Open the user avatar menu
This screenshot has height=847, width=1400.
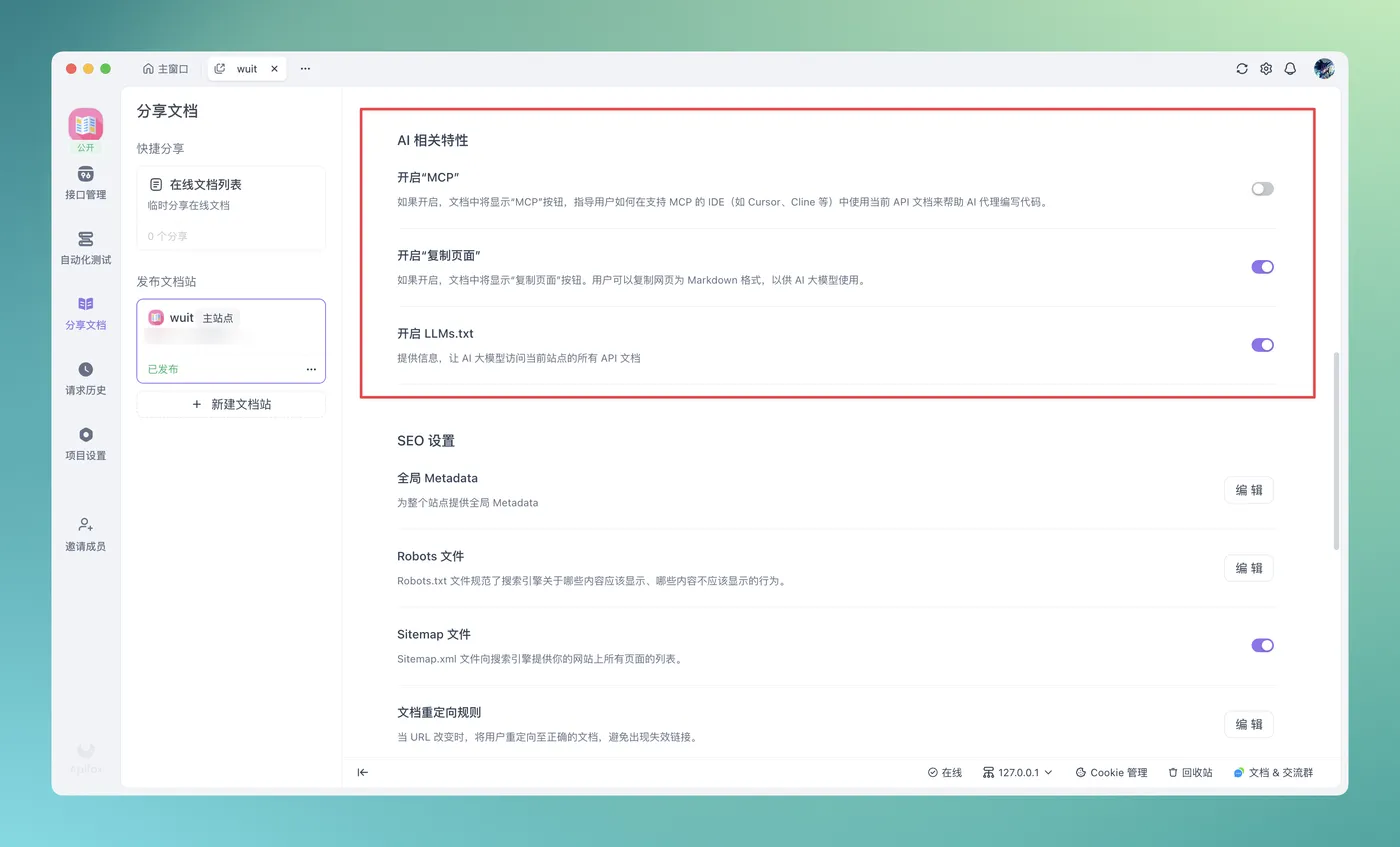pyautogui.click(x=1324, y=68)
